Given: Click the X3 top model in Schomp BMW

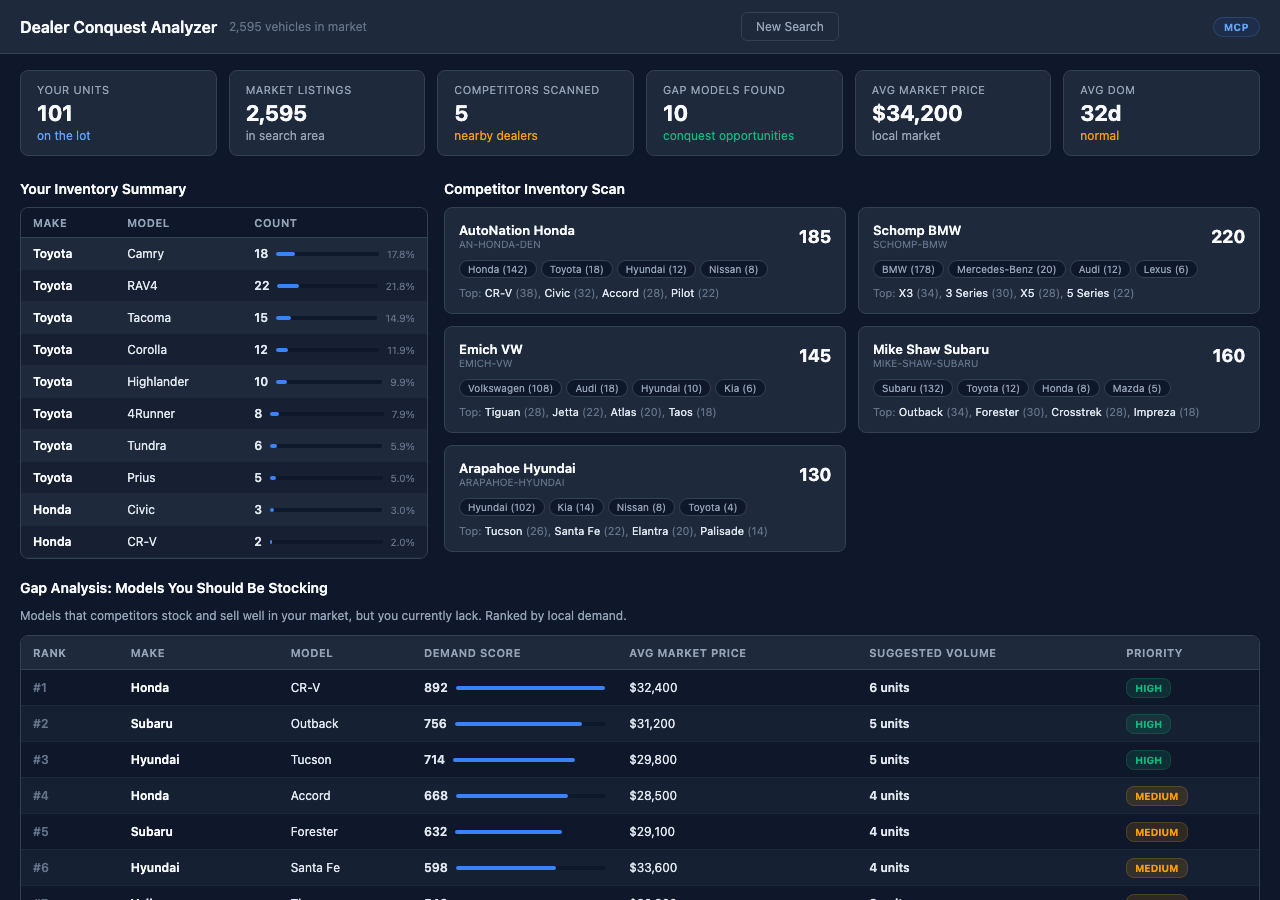Looking at the screenshot, I should coord(906,293).
